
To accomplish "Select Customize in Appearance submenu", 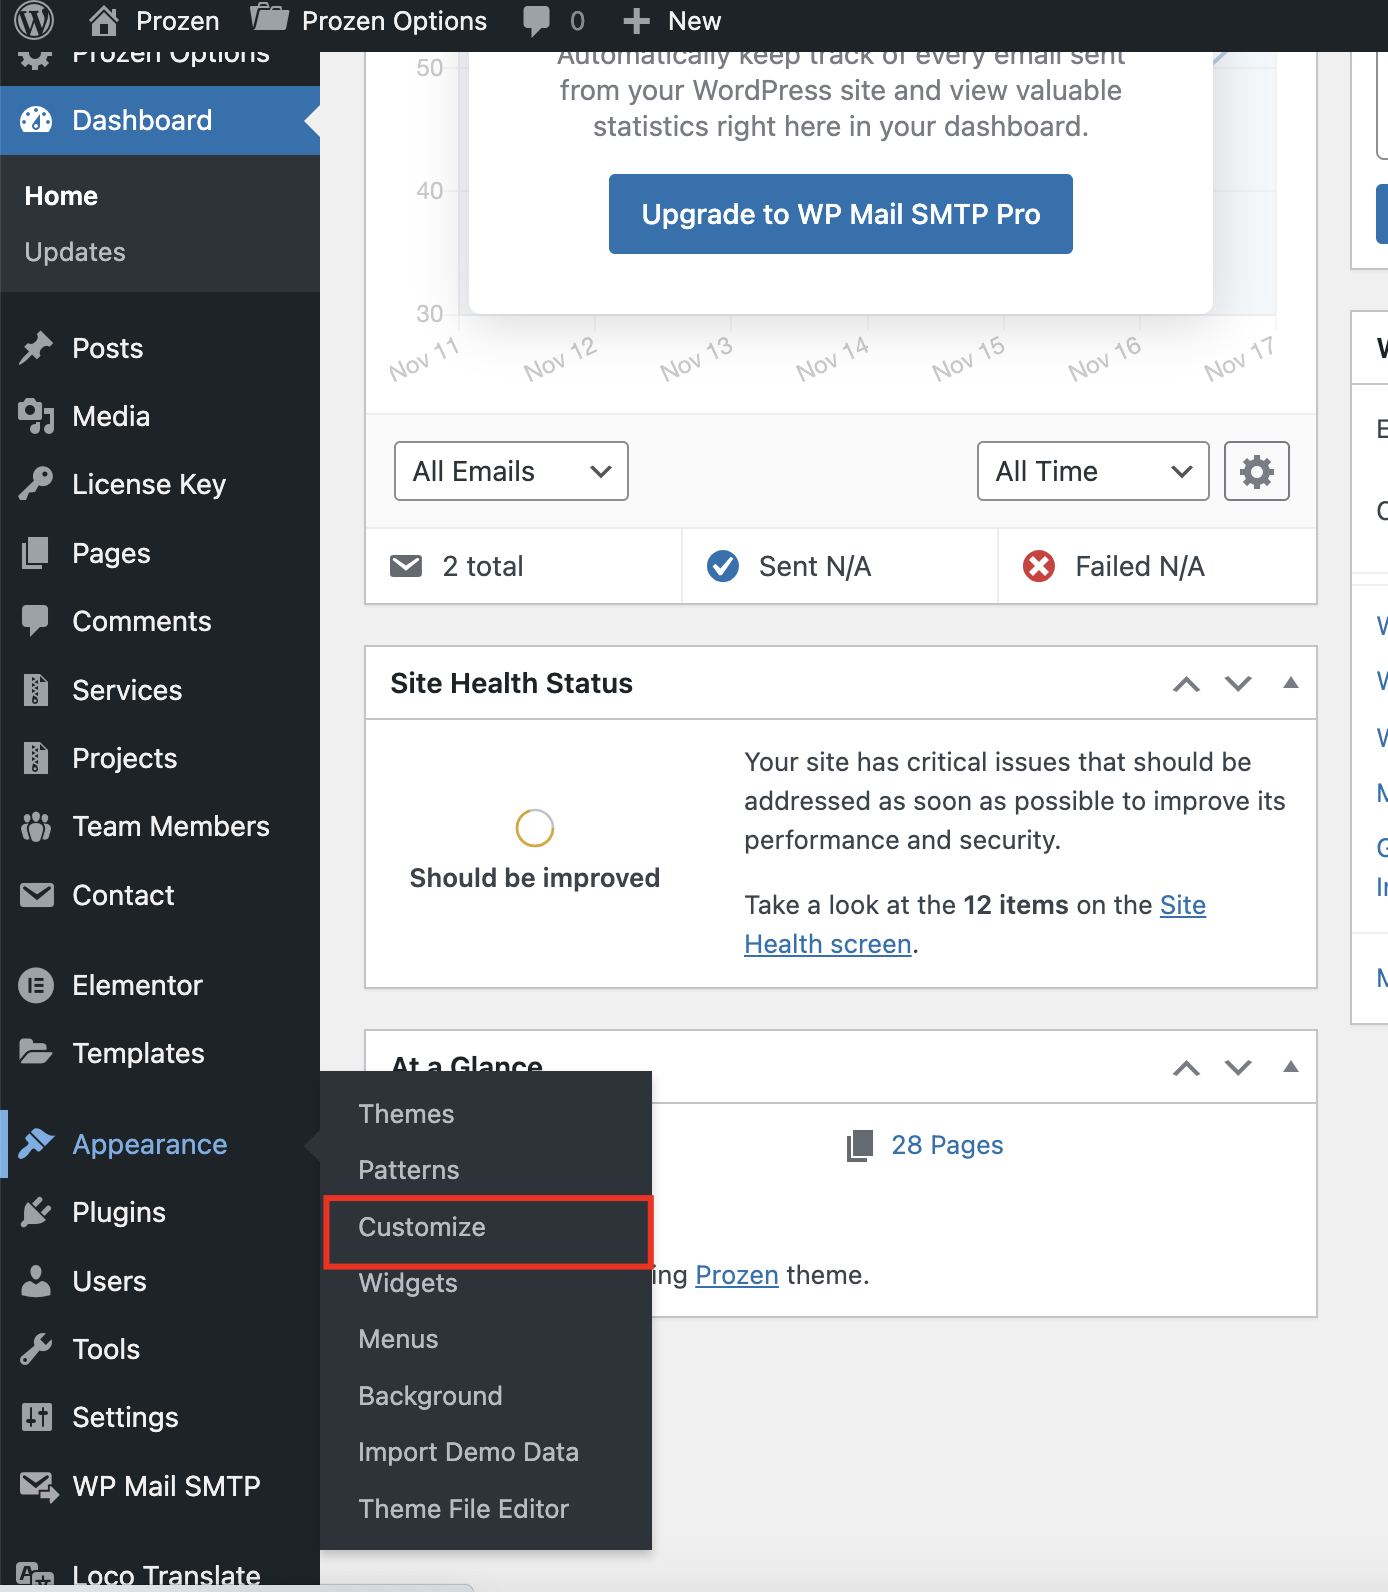I will pyautogui.click(x=422, y=1227).
